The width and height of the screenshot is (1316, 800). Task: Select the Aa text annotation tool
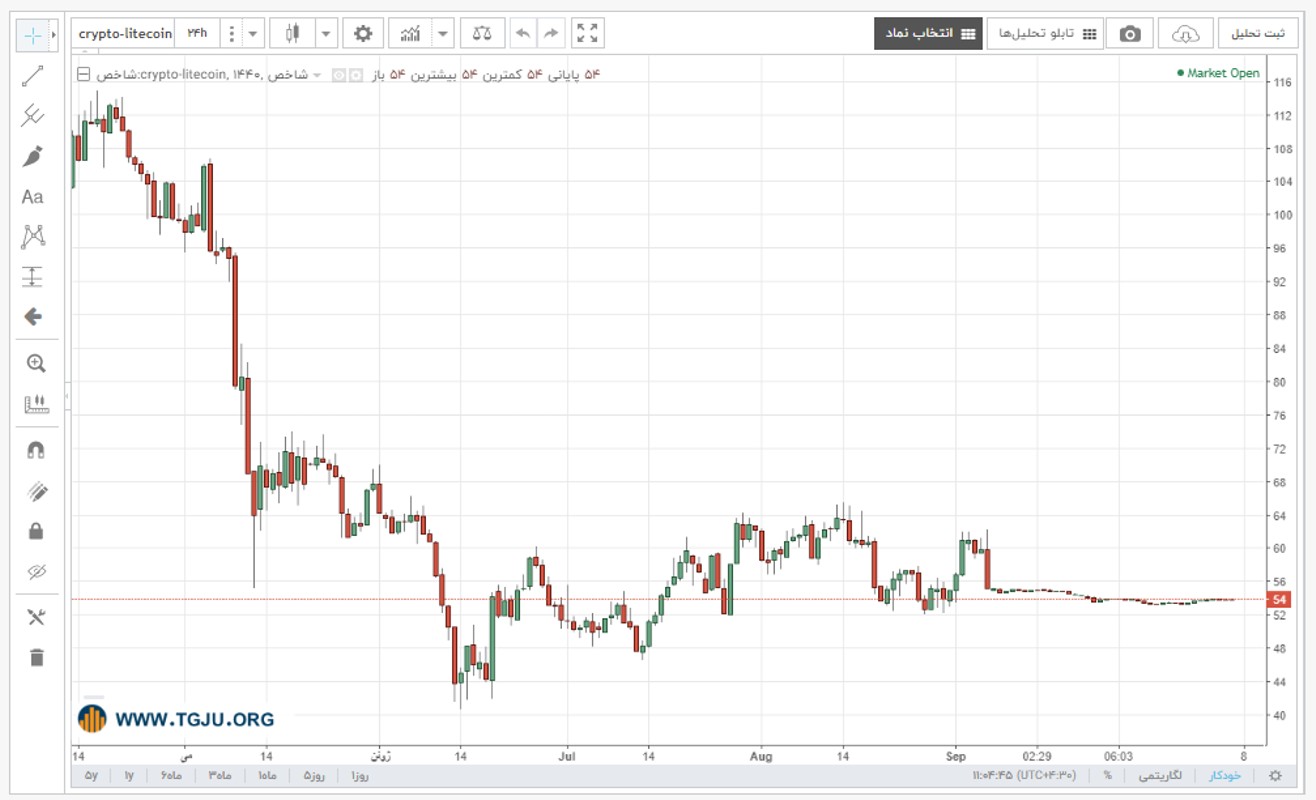[x=33, y=197]
